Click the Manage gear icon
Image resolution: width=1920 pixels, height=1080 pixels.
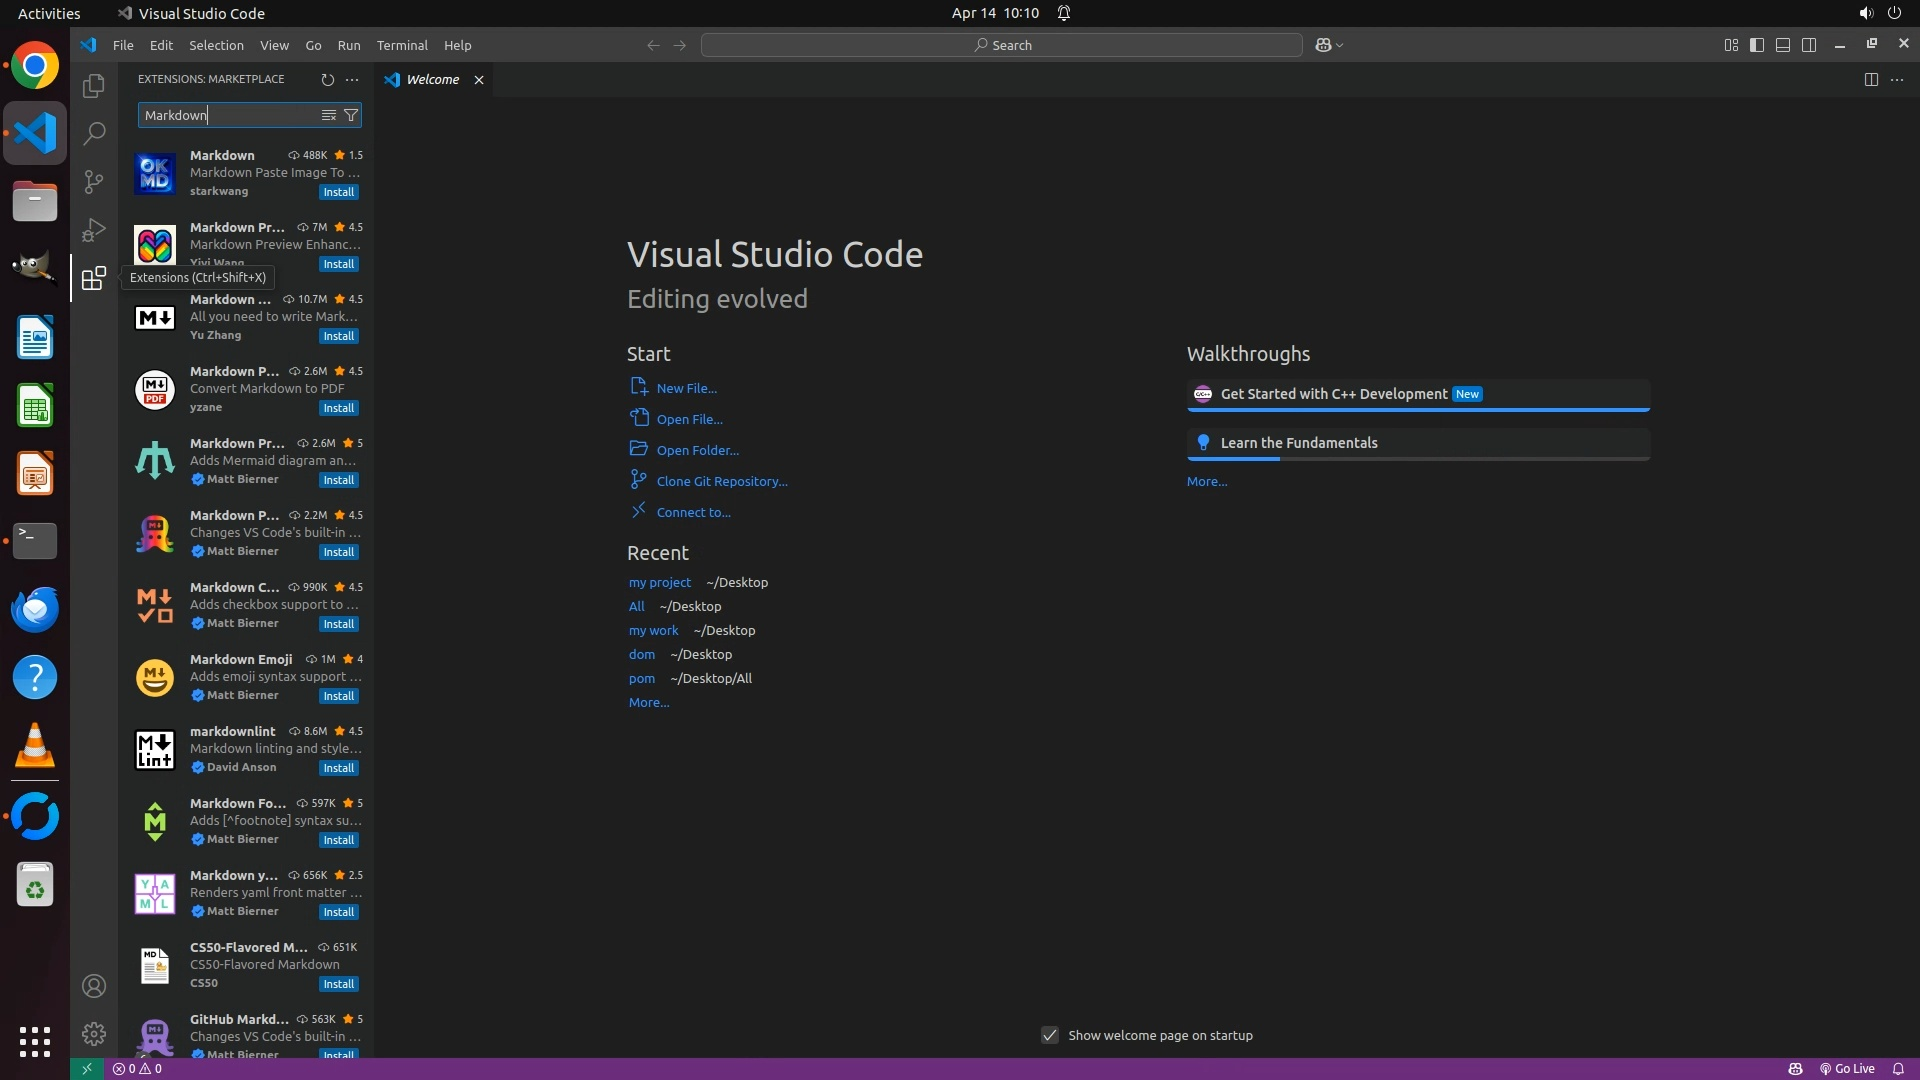(93, 1033)
